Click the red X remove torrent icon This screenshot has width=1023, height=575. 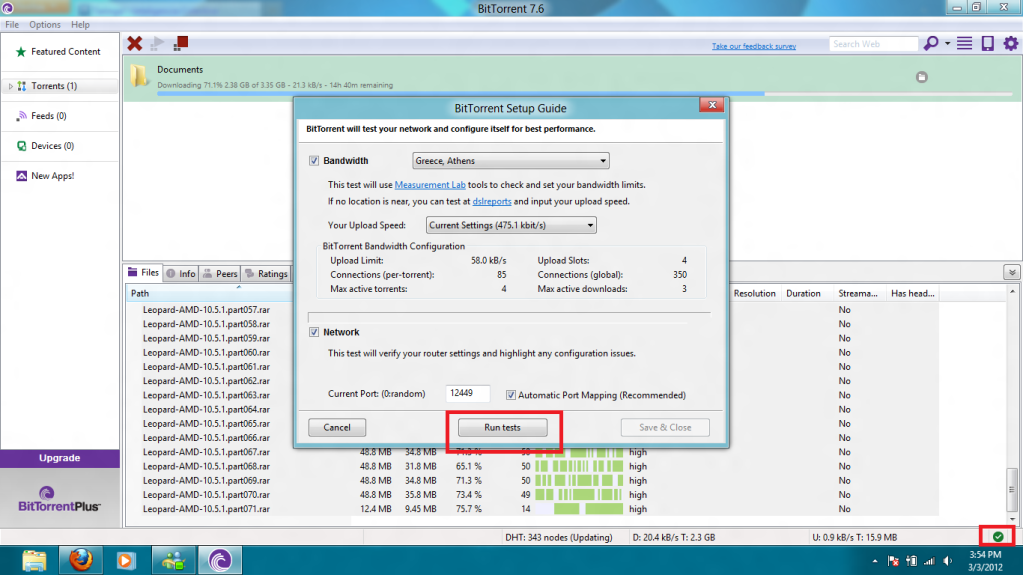pos(134,44)
